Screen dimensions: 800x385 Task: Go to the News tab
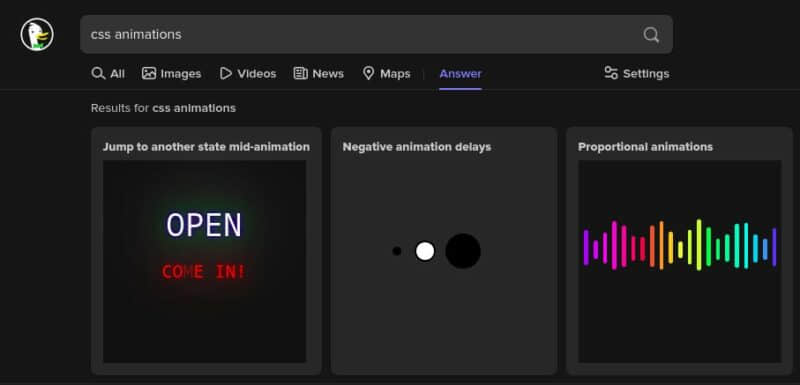[x=318, y=73]
